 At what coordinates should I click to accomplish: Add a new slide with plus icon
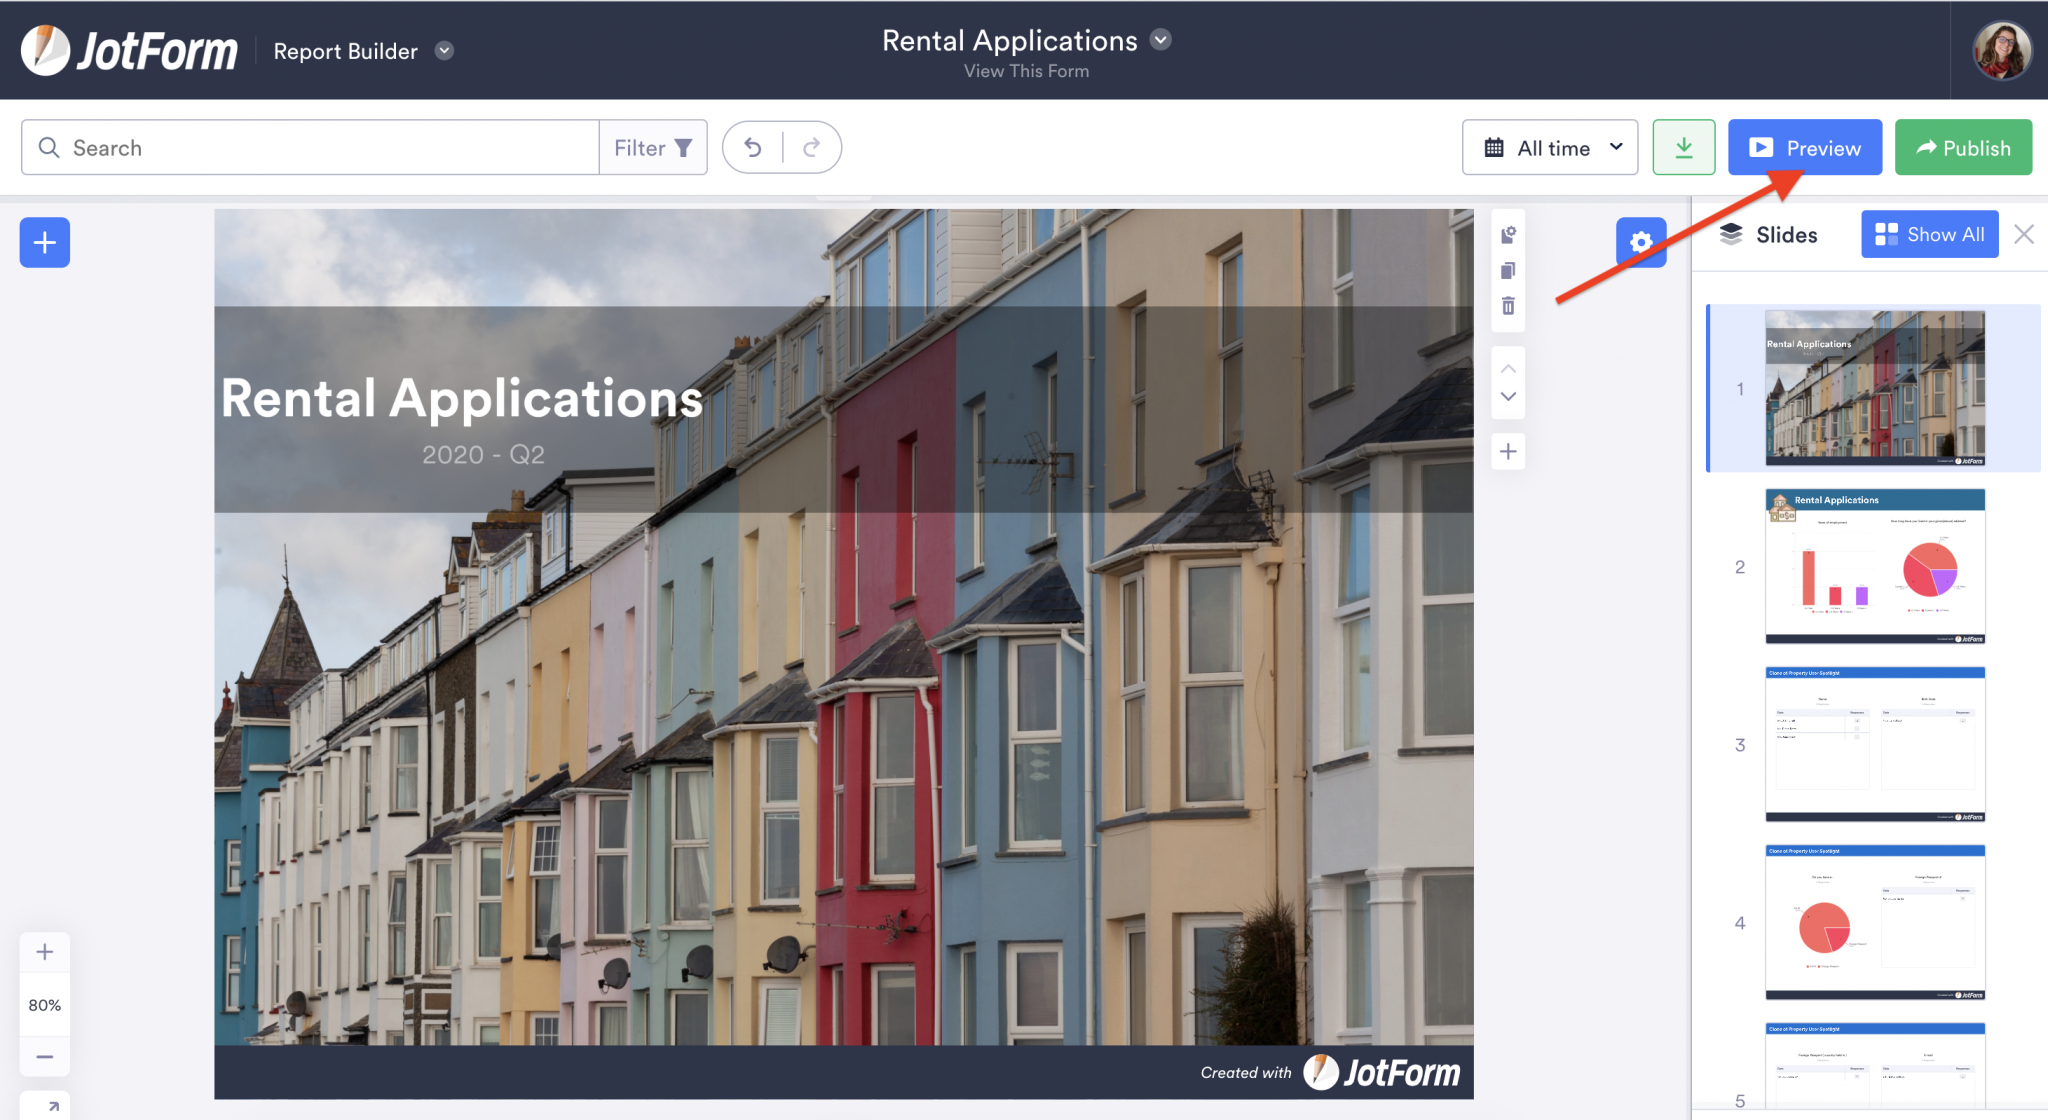pos(1508,450)
